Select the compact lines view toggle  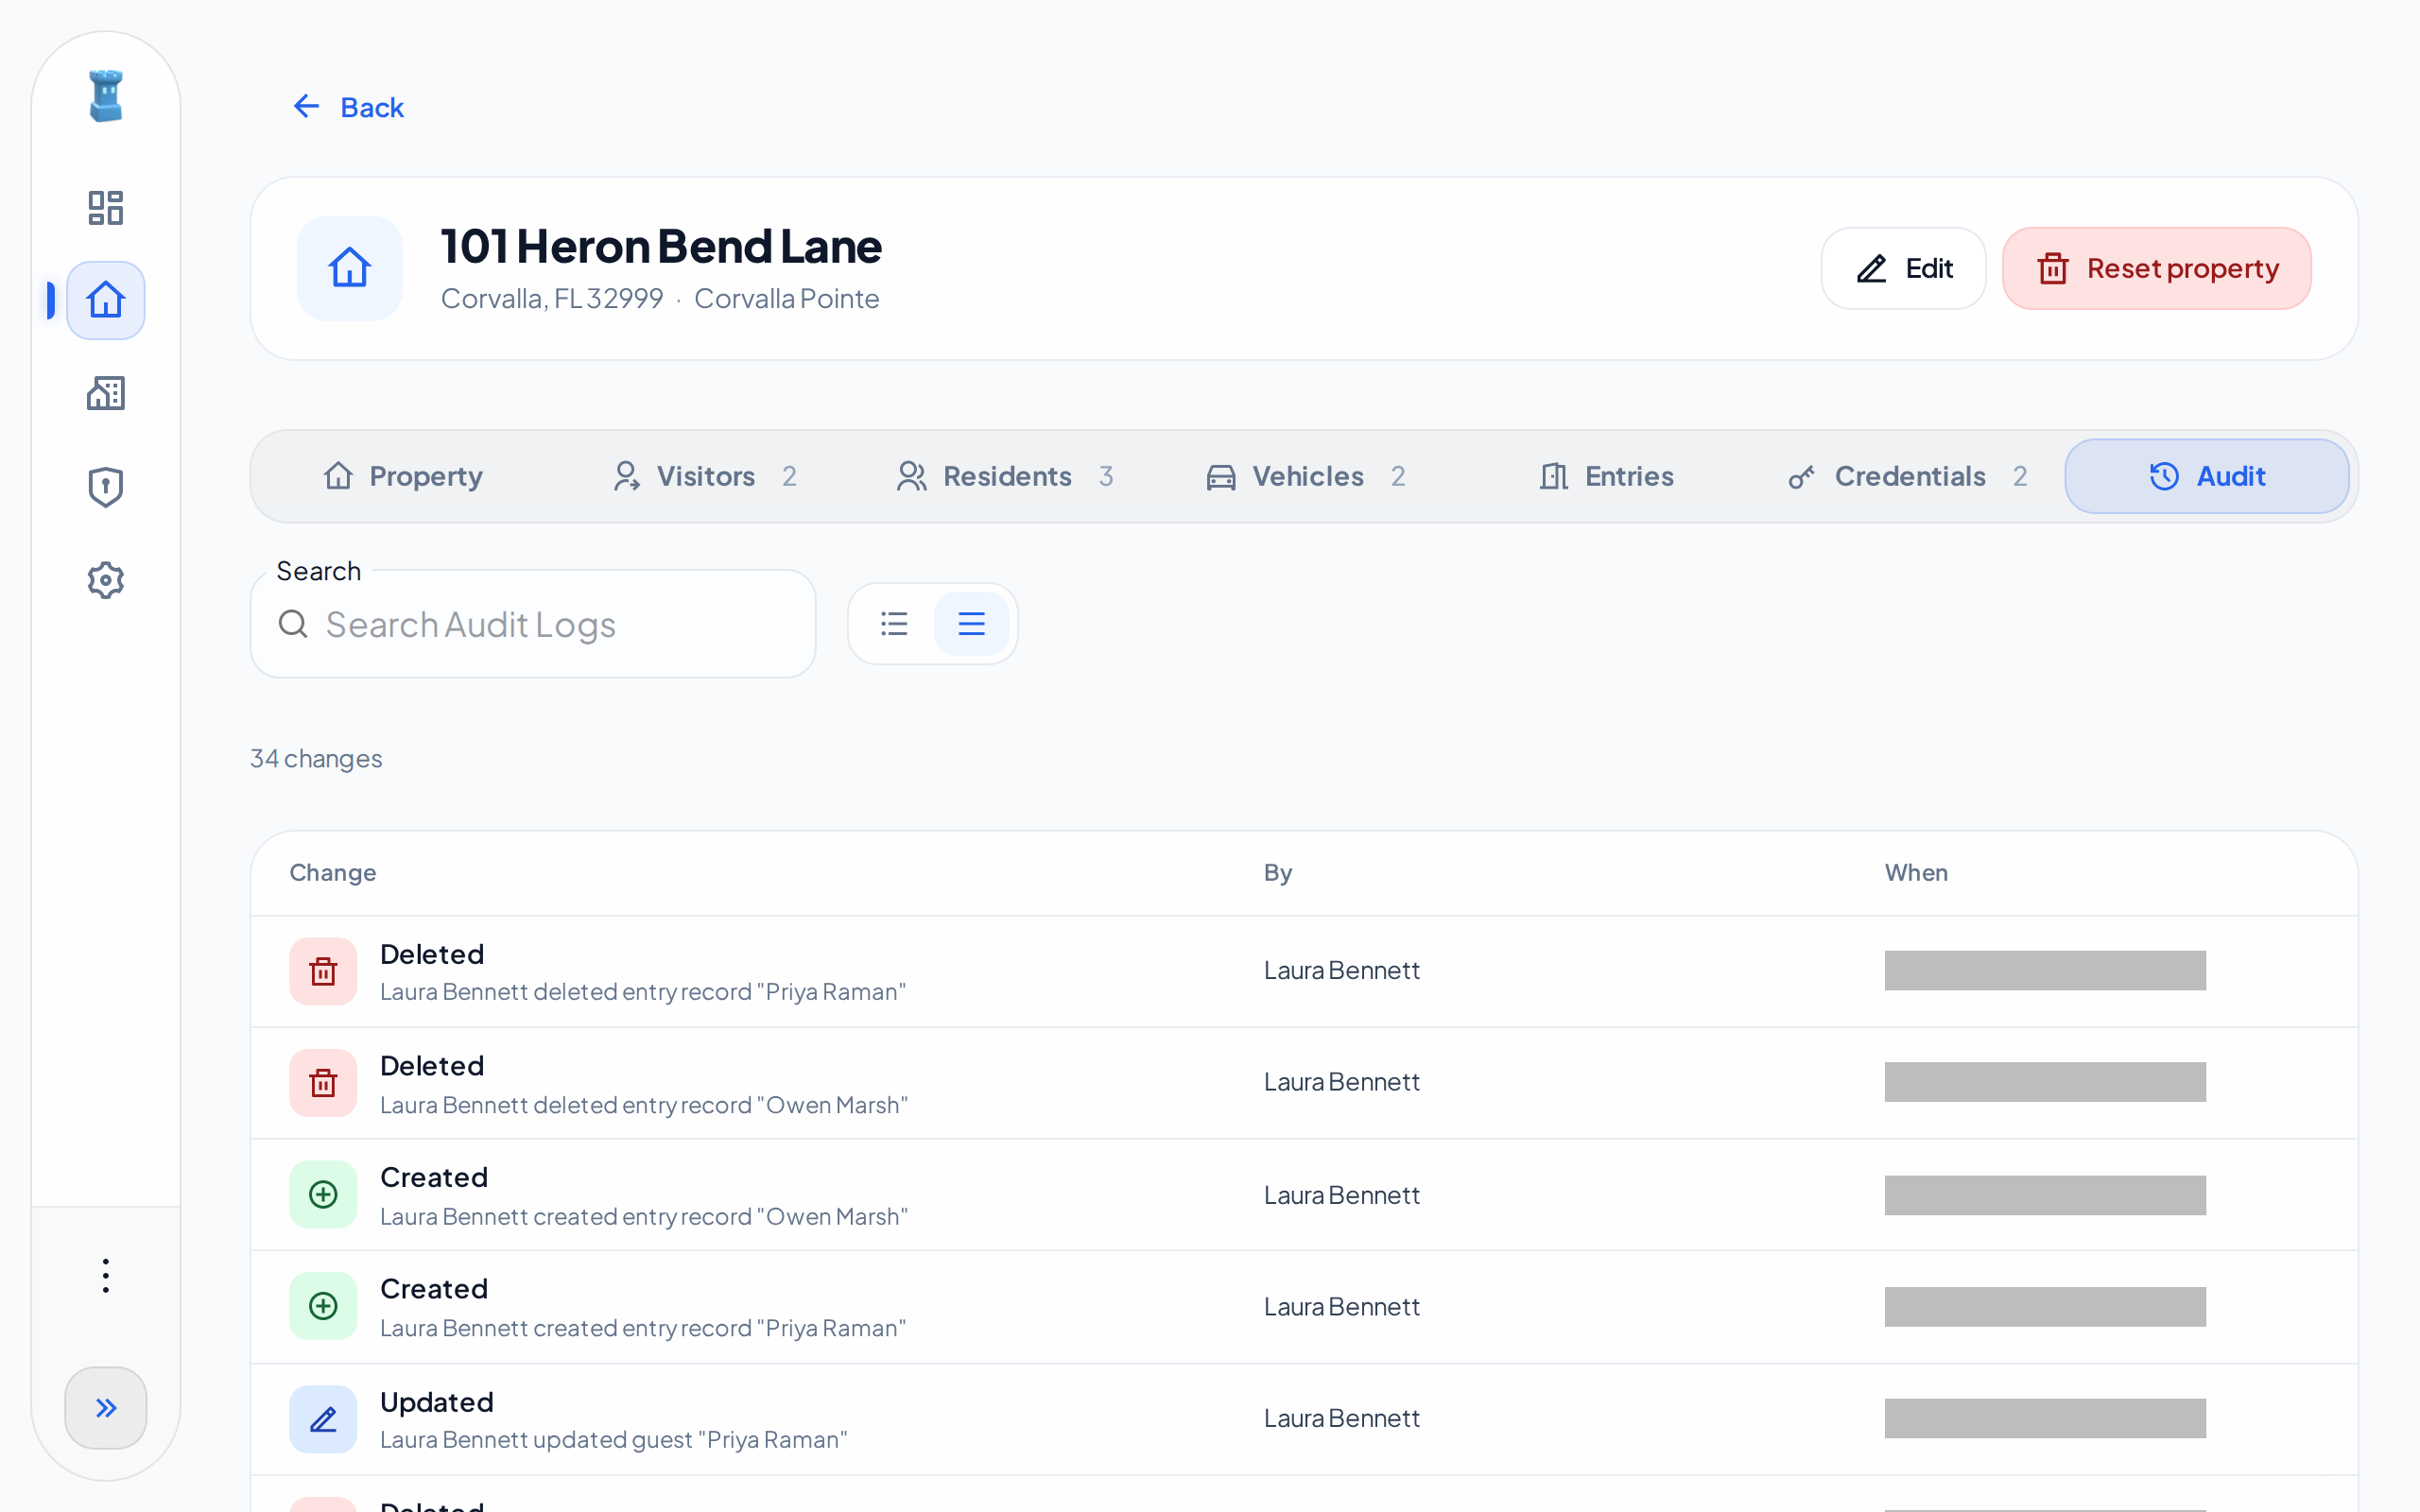(x=971, y=624)
